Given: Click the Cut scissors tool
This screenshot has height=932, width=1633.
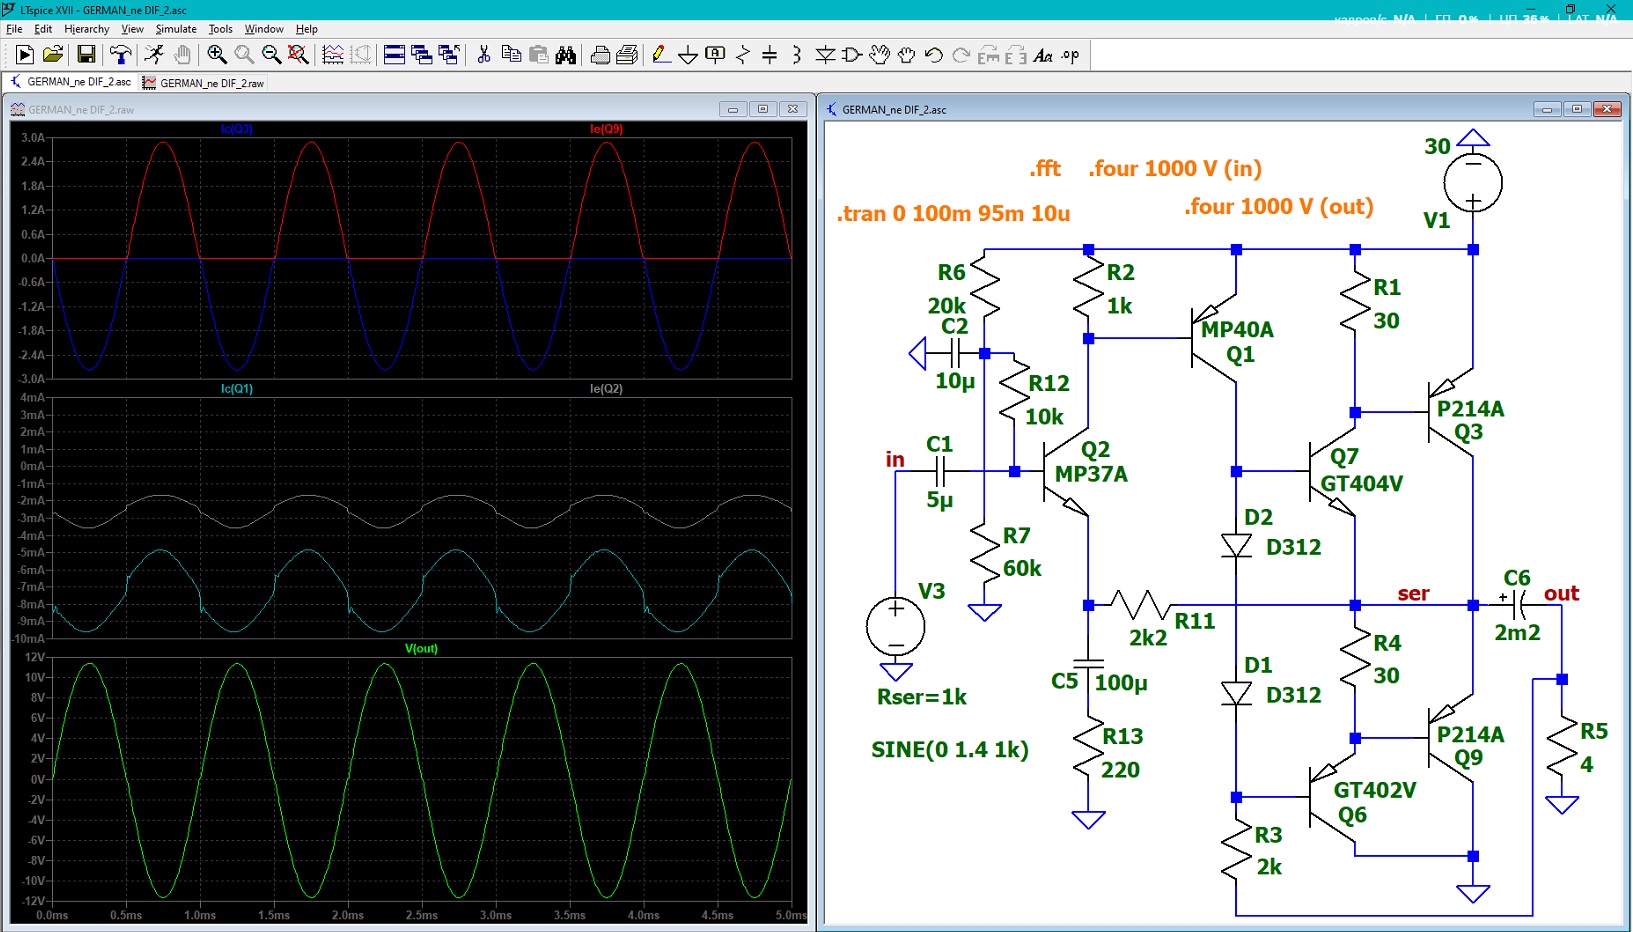Looking at the screenshot, I should (484, 55).
